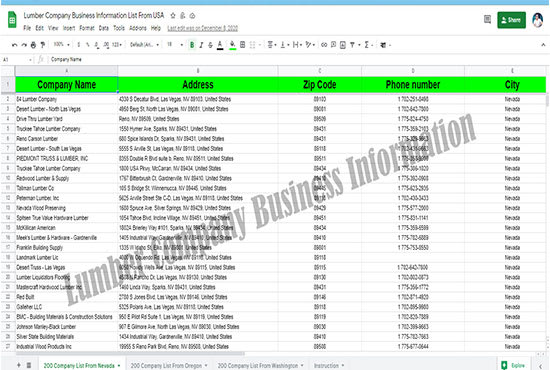Click the Create a filter icon

[353, 45]
